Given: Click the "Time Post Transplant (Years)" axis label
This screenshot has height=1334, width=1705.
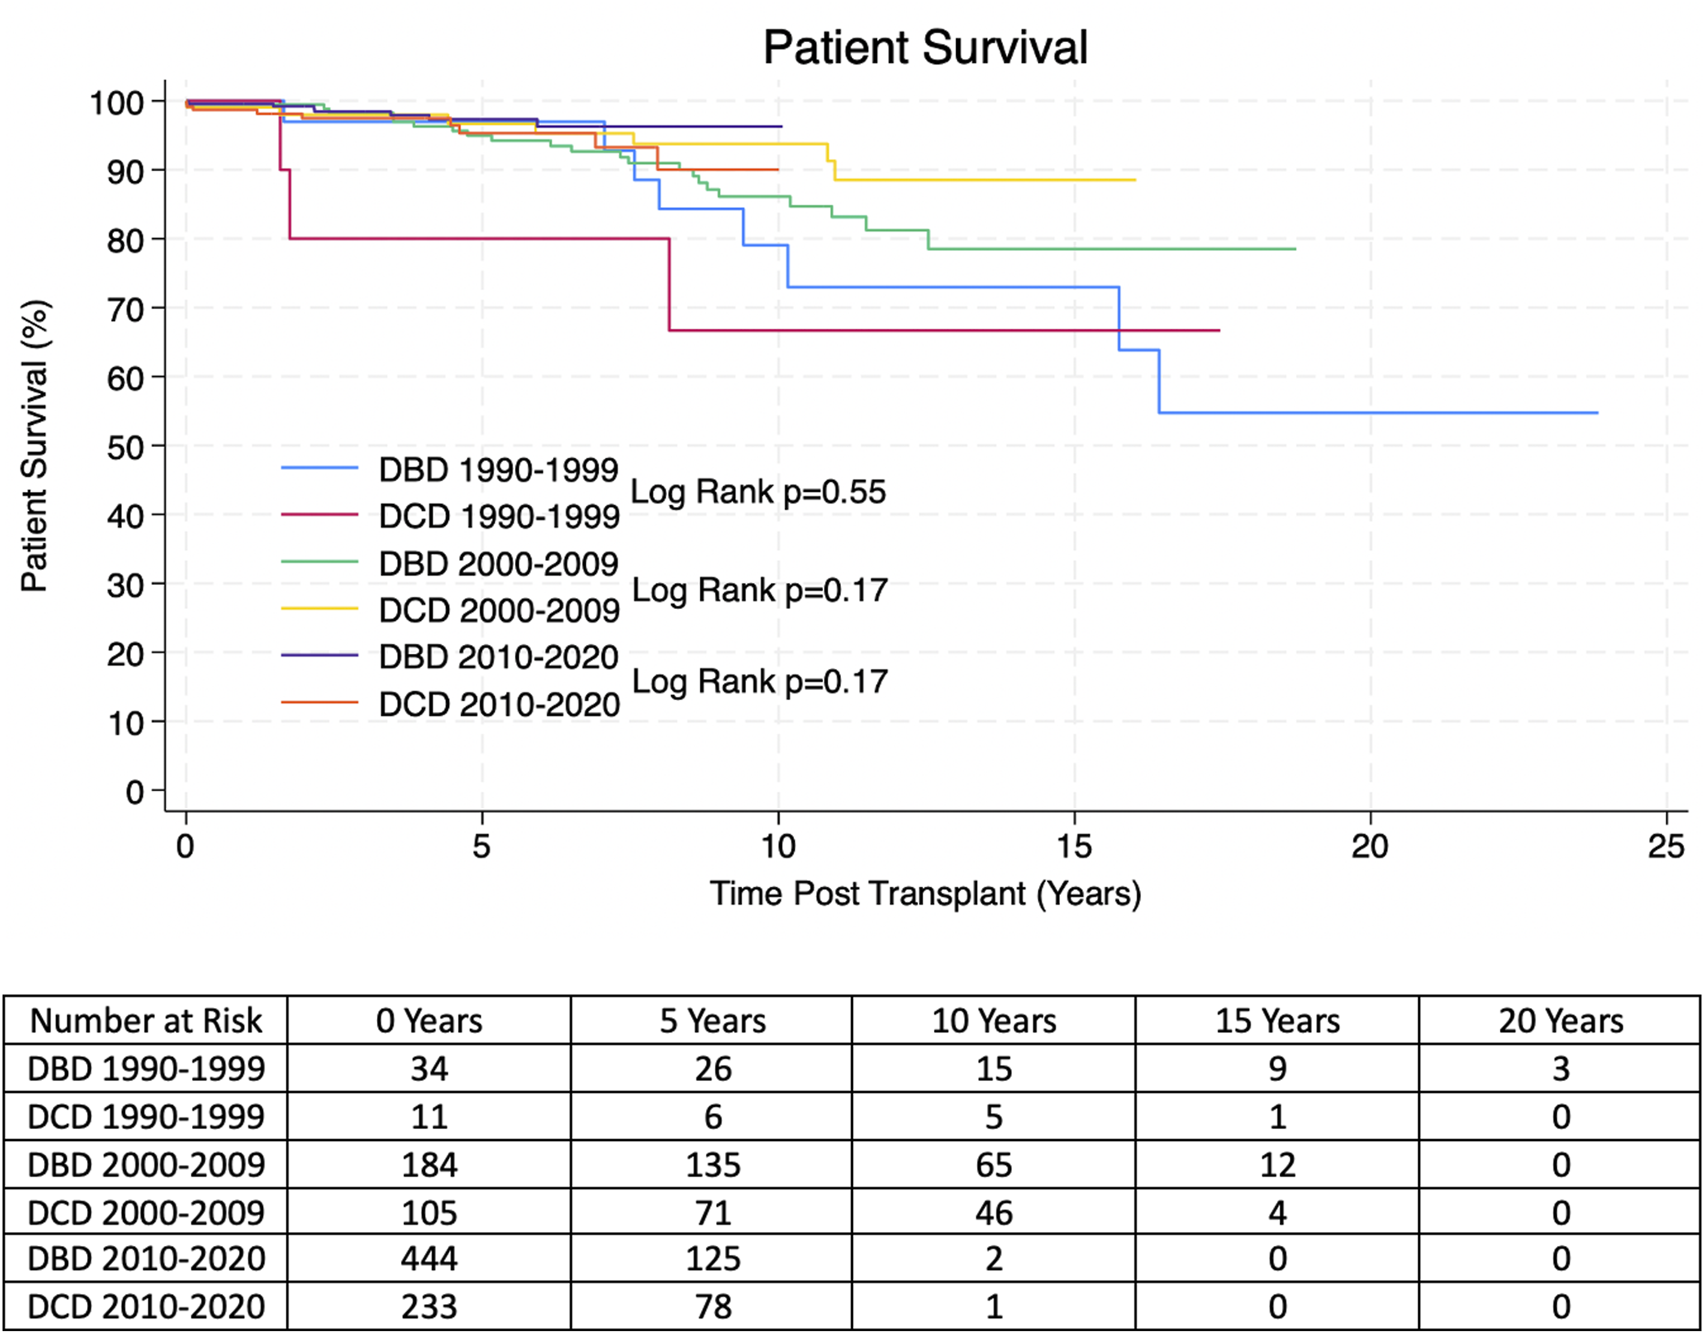Looking at the screenshot, I should point(925,893).
